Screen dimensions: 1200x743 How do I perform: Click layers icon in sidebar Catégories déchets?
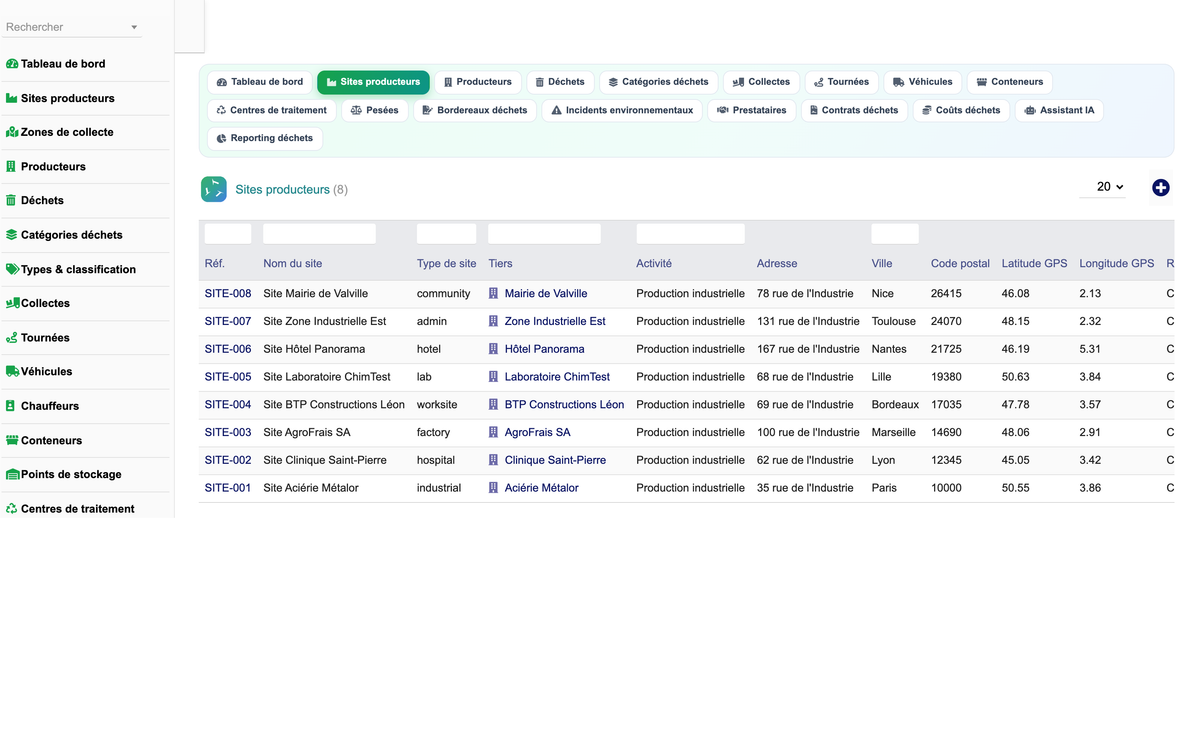pos(12,235)
